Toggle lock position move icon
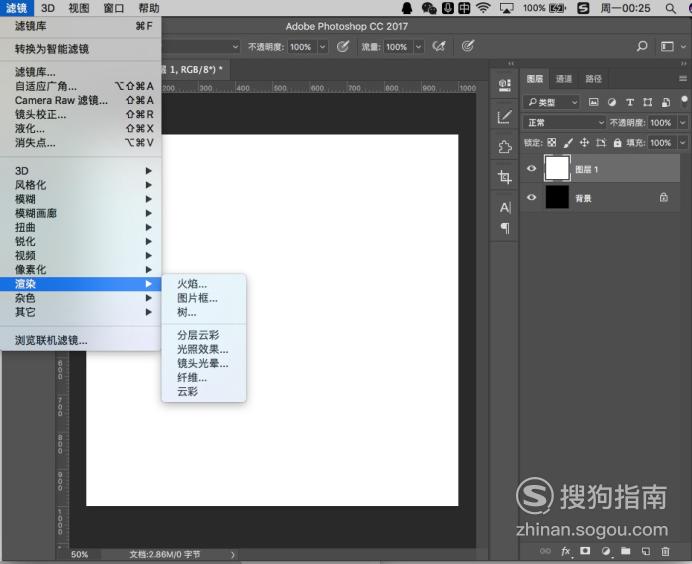This screenshot has width=692, height=564. (584, 143)
